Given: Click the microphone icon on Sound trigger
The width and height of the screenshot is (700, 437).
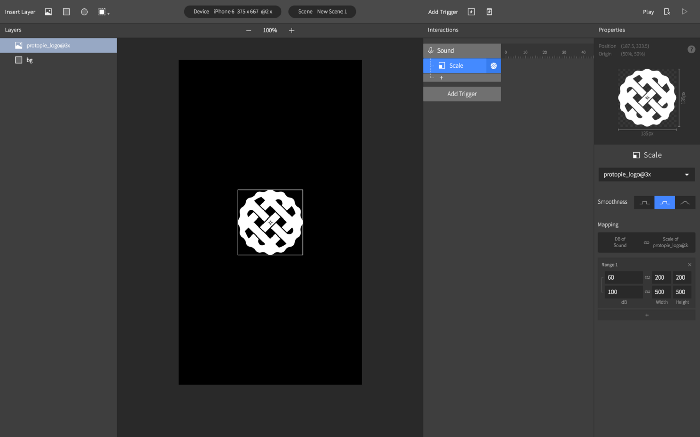Looking at the screenshot, I should click(x=431, y=50).
